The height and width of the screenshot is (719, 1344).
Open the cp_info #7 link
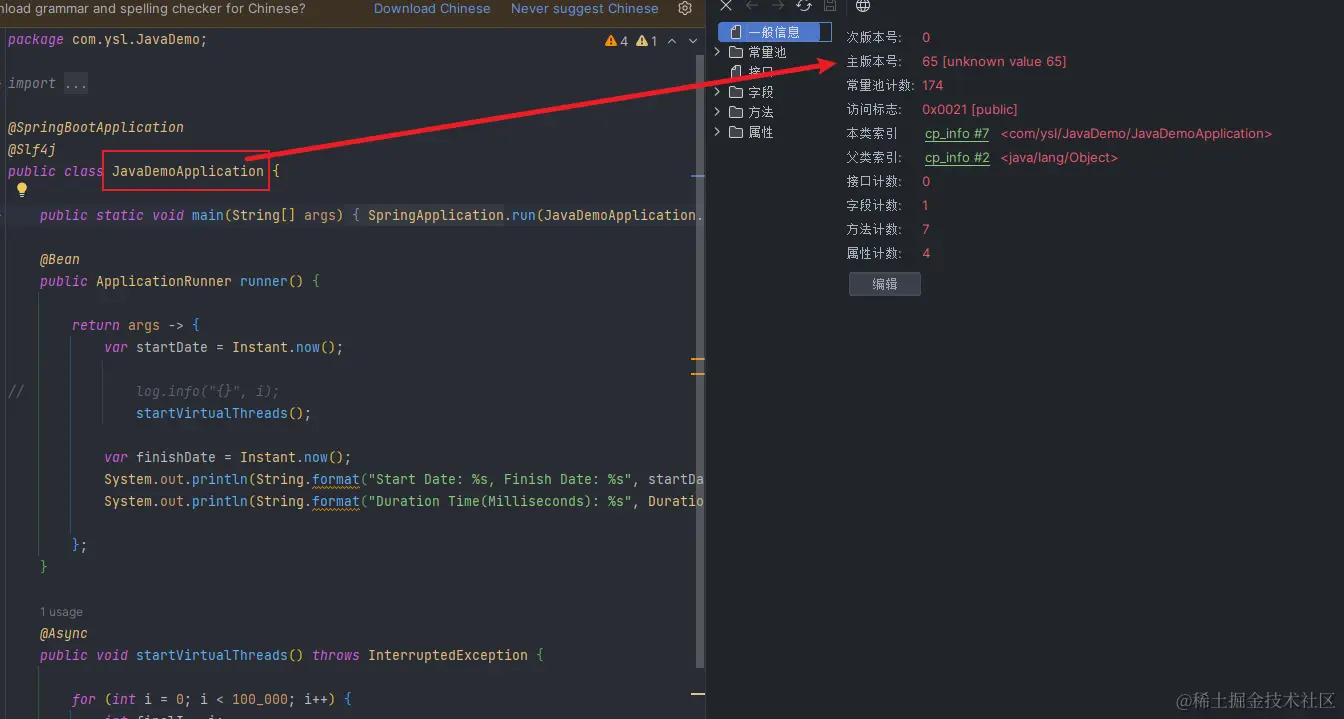pos(957,133)
